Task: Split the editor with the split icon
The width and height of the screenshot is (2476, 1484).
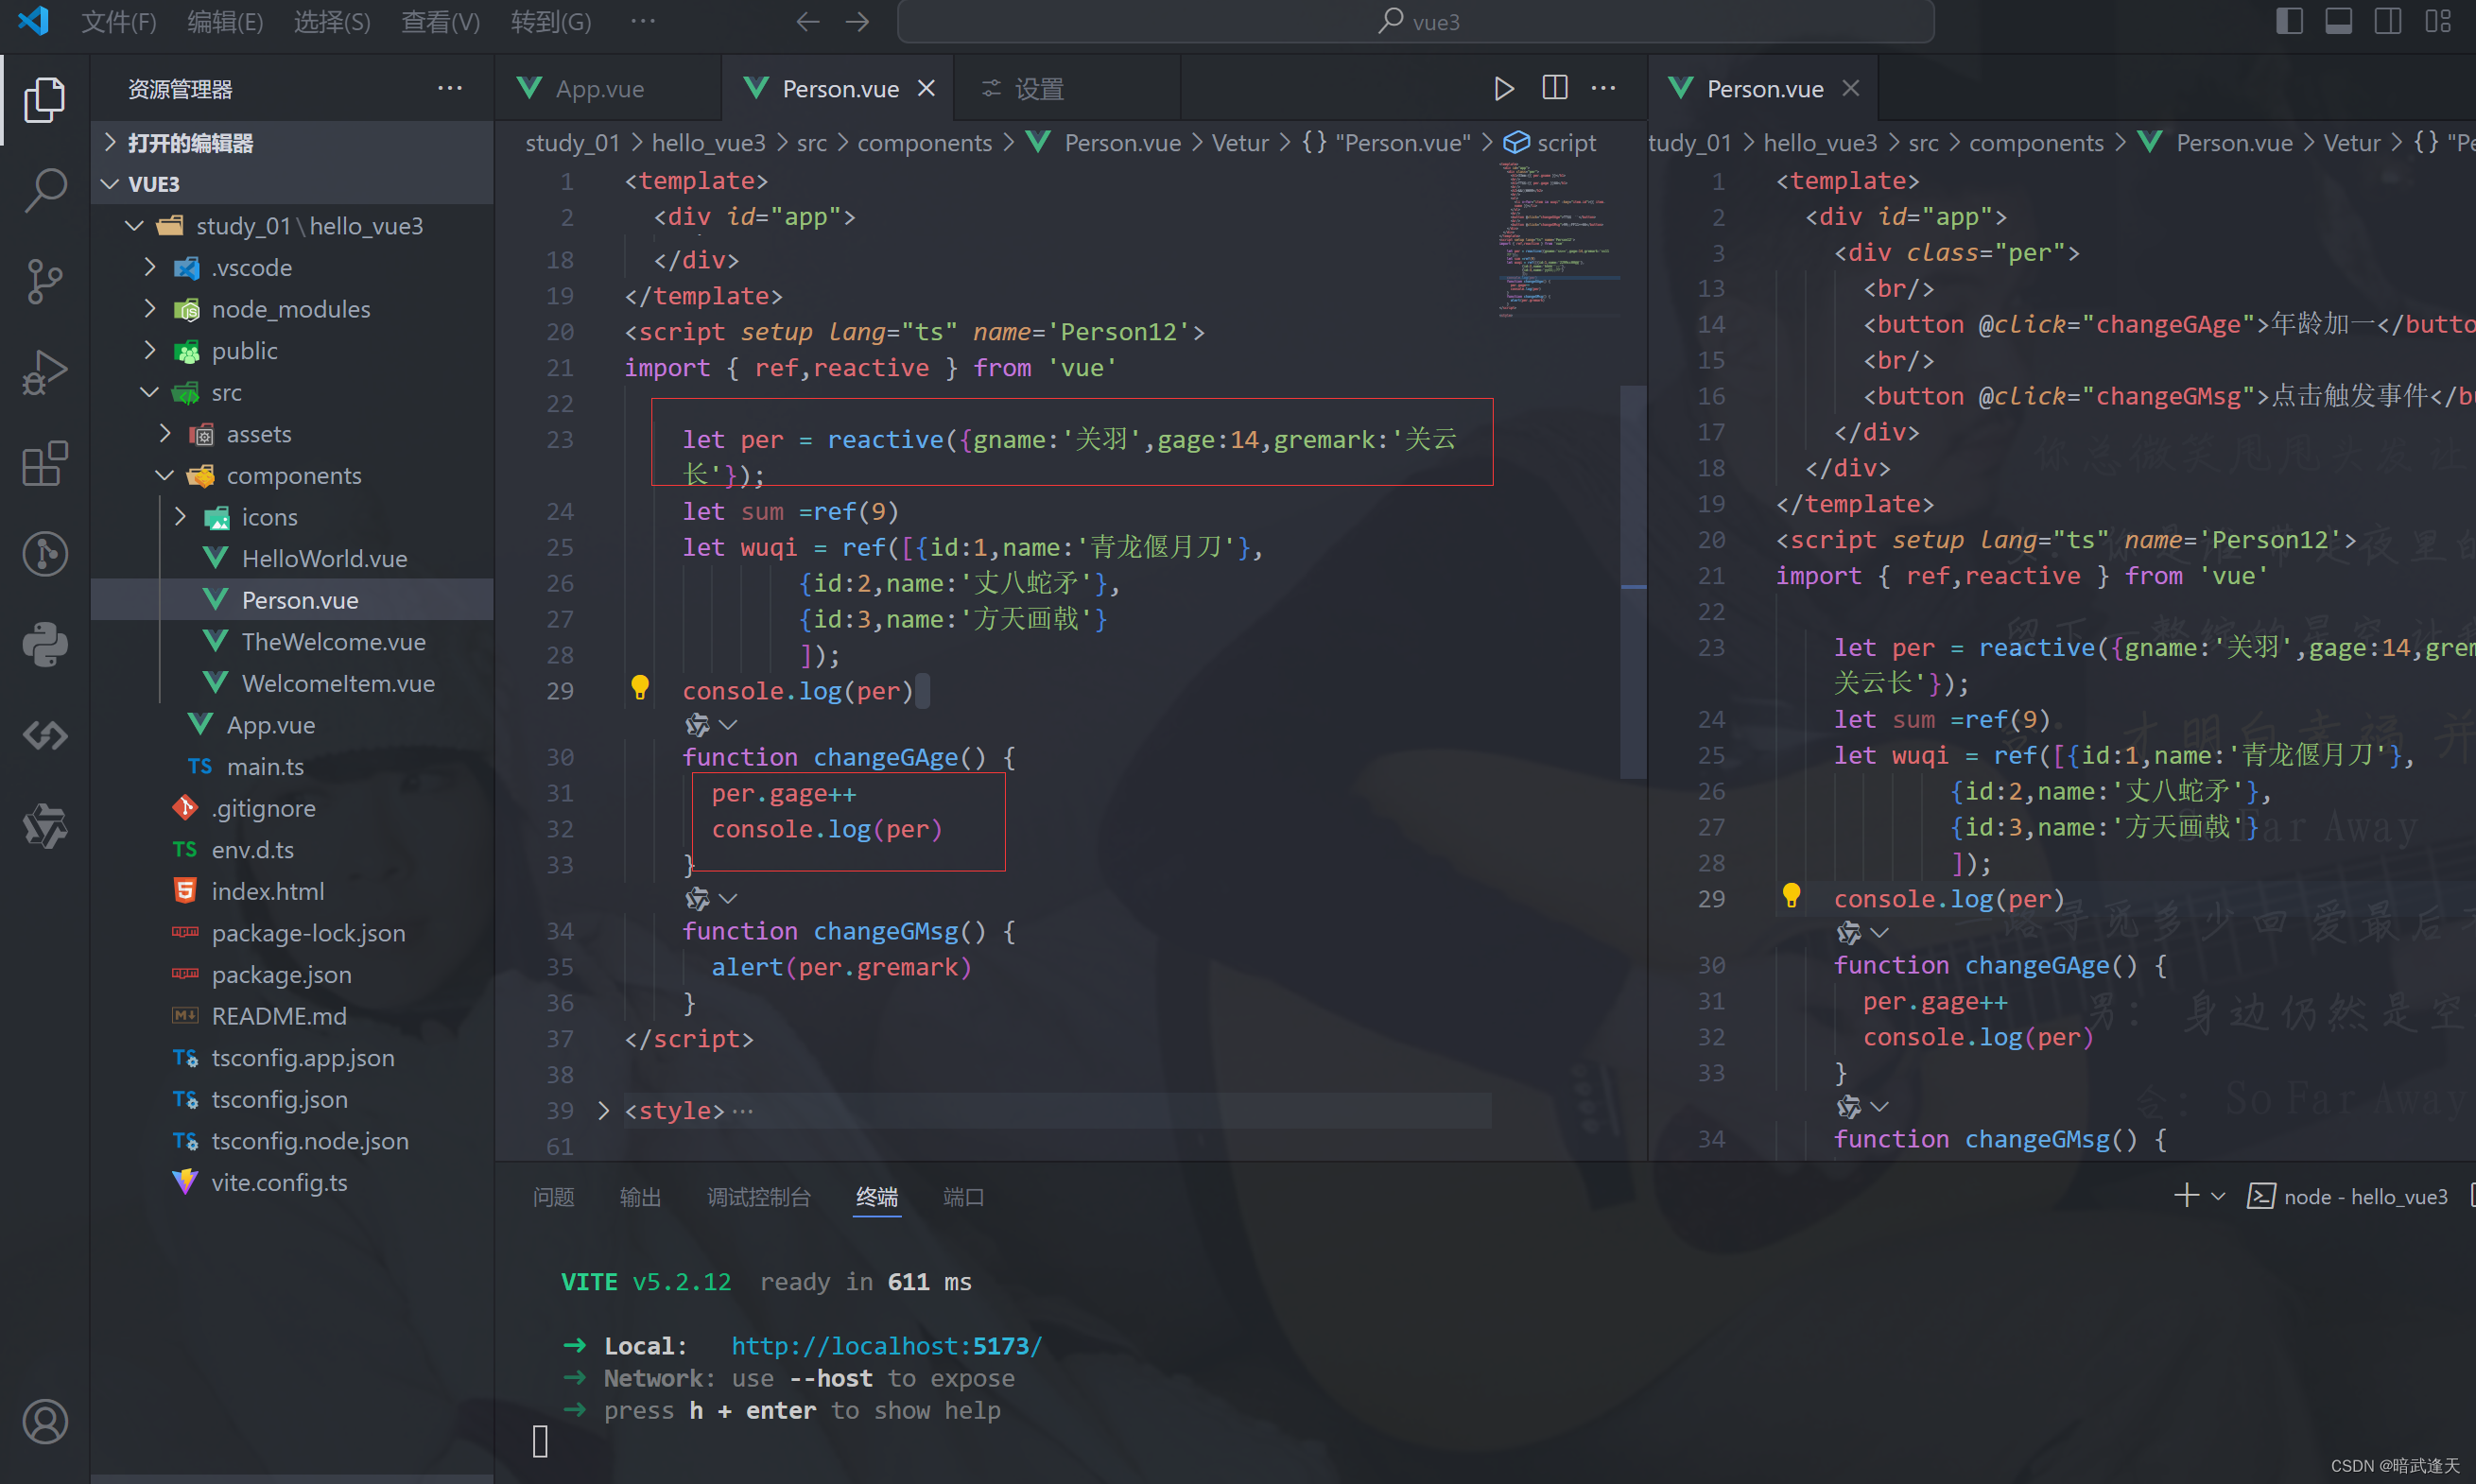Action: click(1555, 88)
